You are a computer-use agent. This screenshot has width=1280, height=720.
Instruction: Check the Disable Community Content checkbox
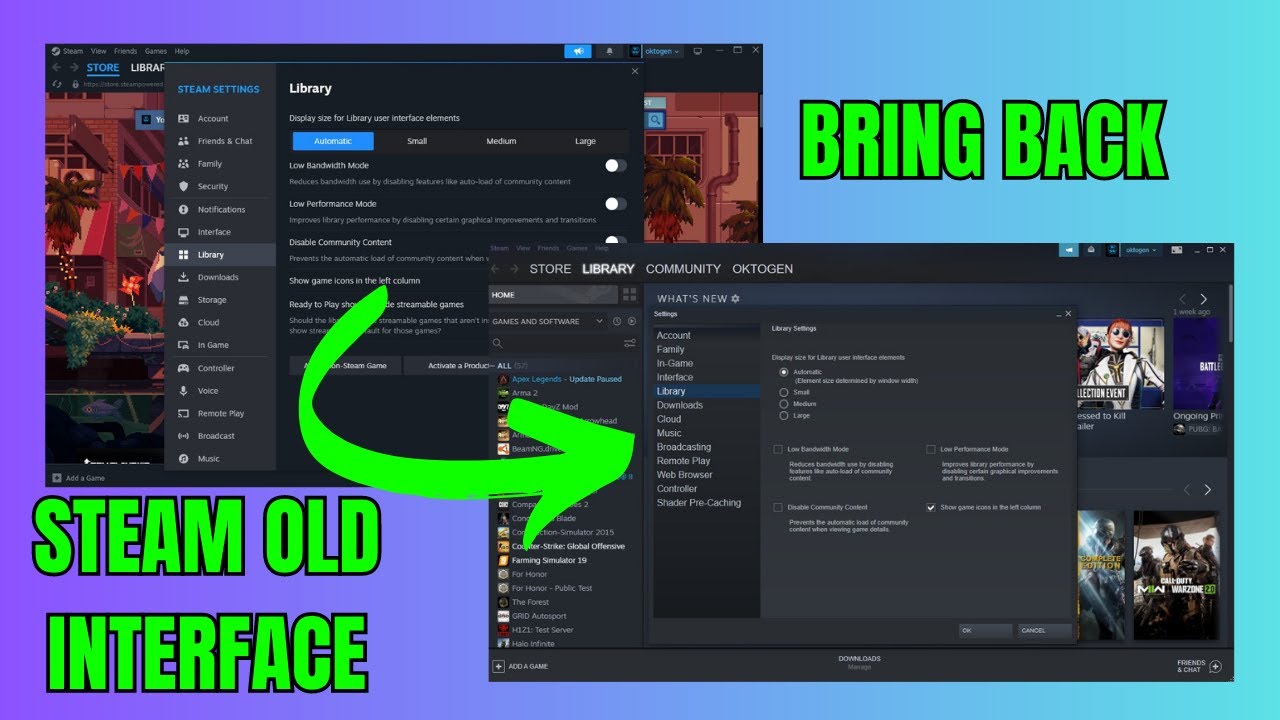click(x=778, y=508)
